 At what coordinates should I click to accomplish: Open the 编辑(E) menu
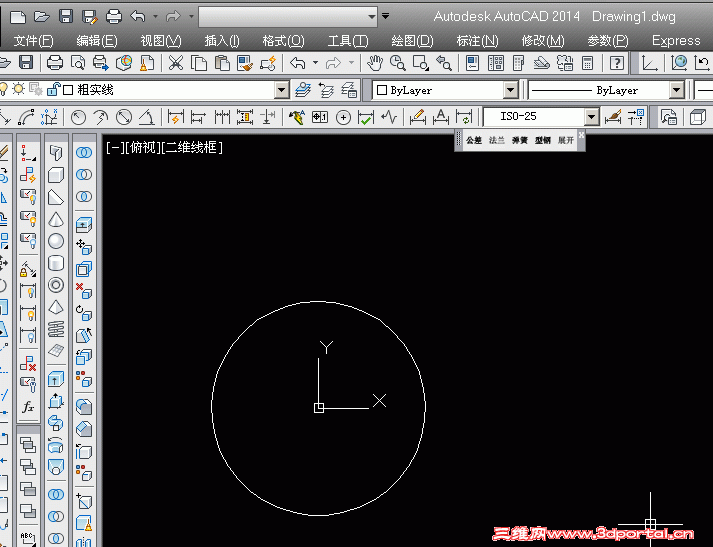click(96, 41)
